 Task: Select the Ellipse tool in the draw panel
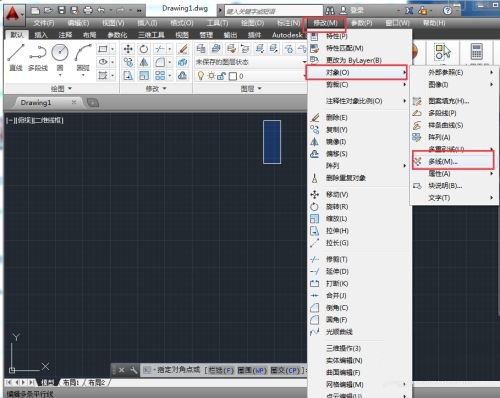[103, 62]
